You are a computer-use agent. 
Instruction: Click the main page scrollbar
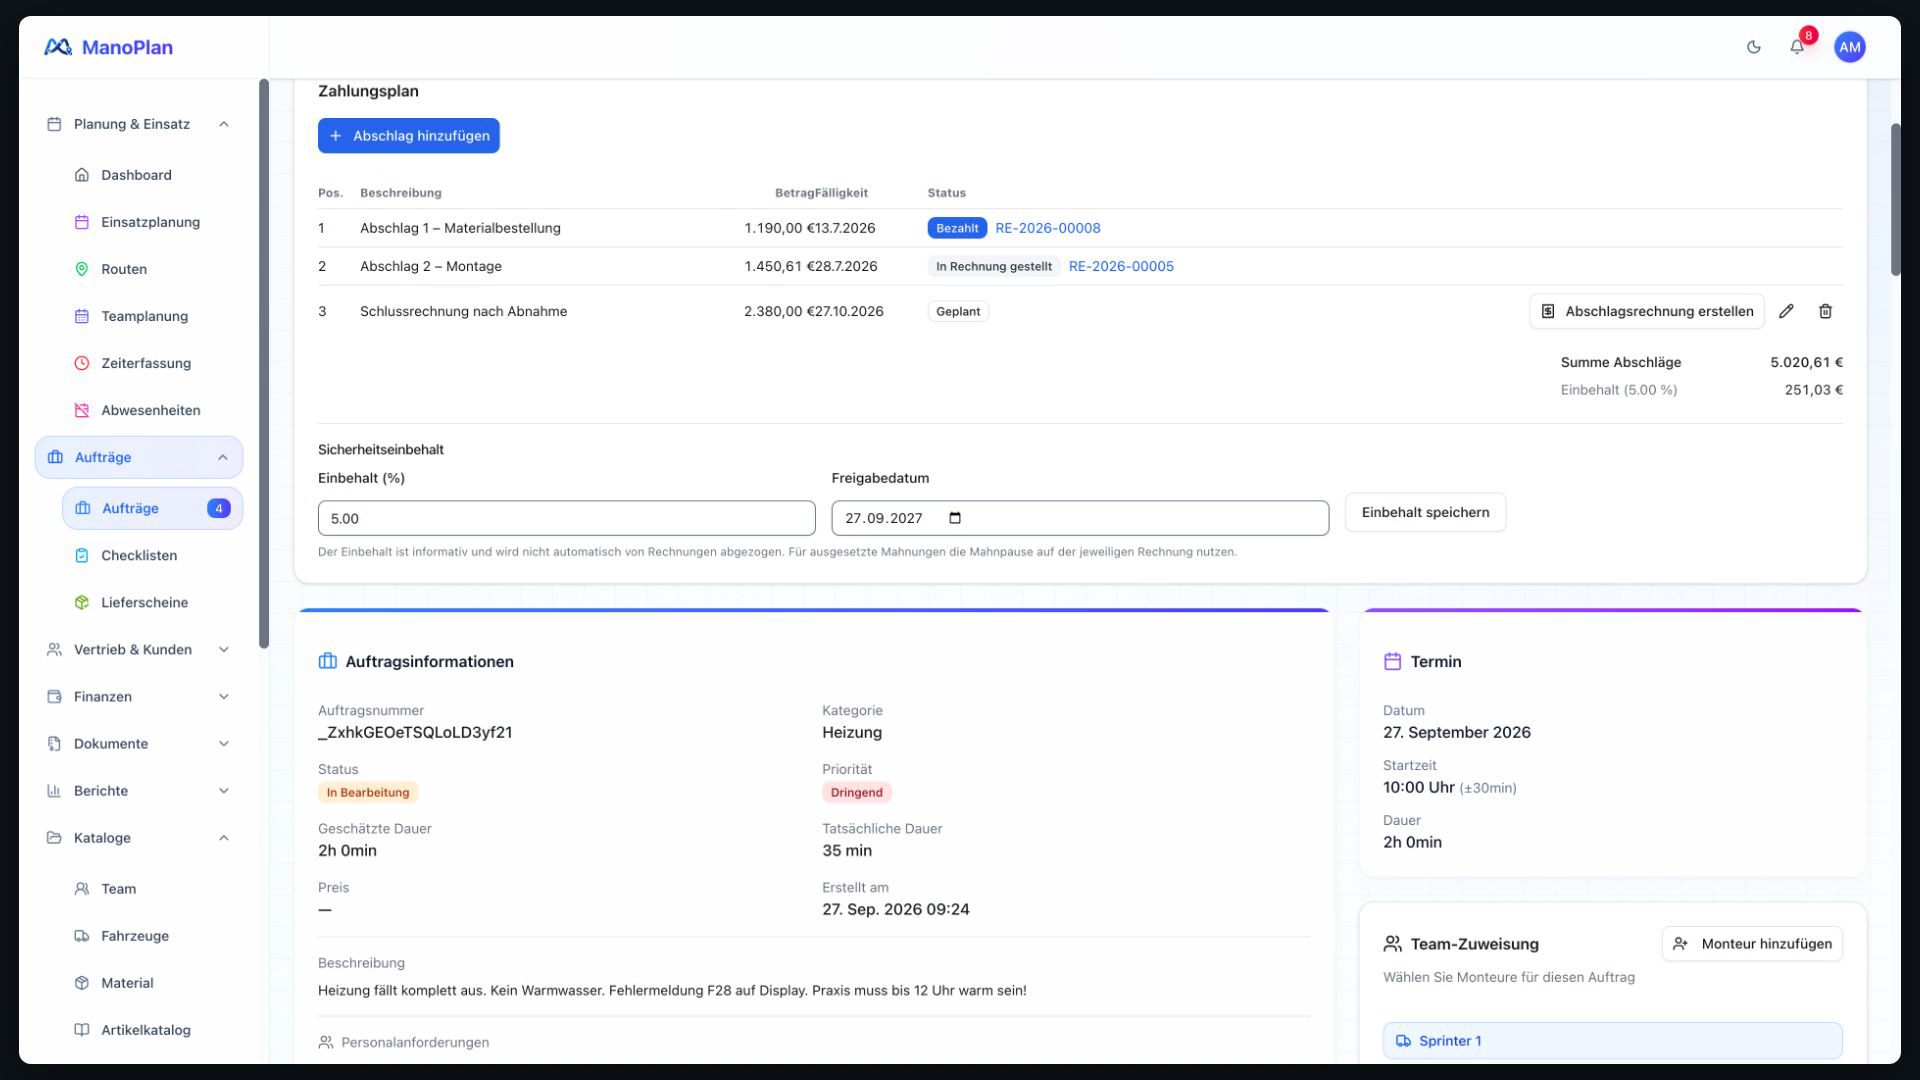[x=1895, y=199]
